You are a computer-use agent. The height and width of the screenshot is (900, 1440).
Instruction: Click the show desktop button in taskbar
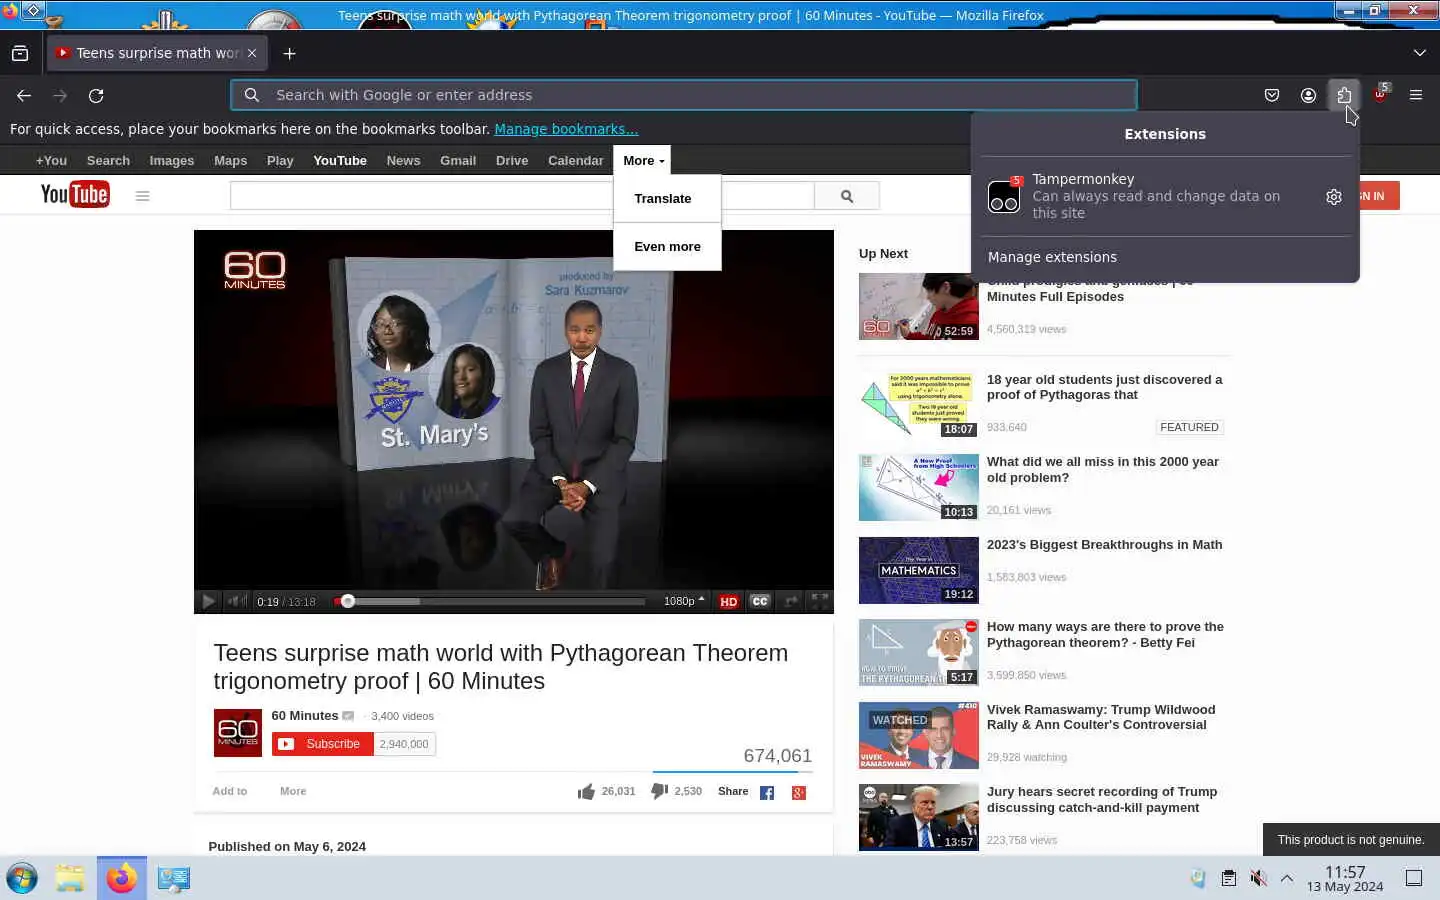click(x=1414, y=878)
